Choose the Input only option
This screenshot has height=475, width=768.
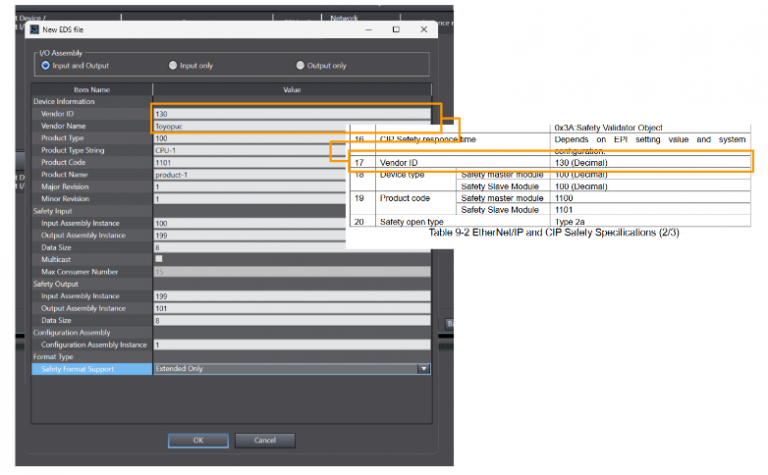(174, 66)
